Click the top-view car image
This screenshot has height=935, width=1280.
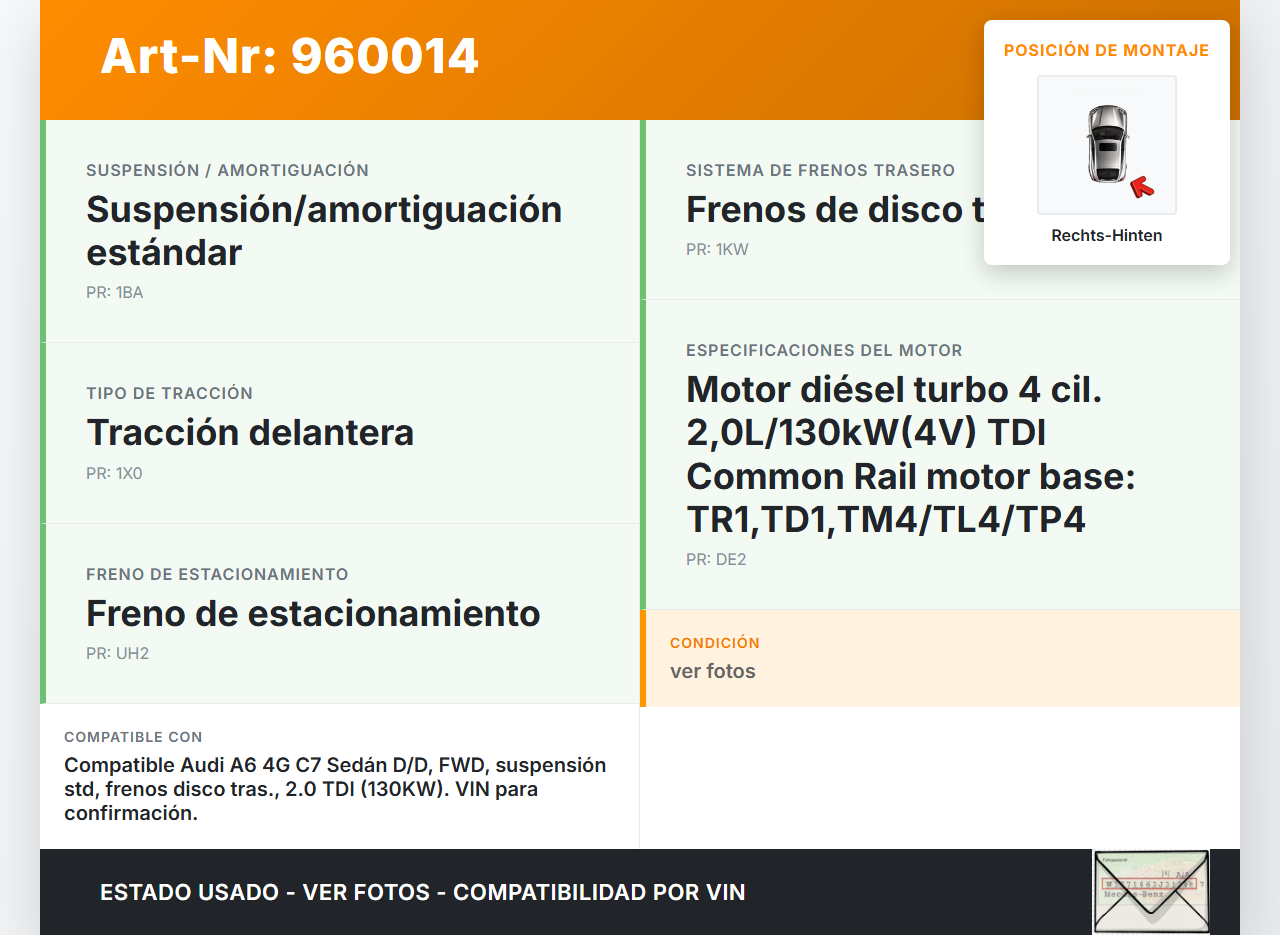tap(1106, 144)
